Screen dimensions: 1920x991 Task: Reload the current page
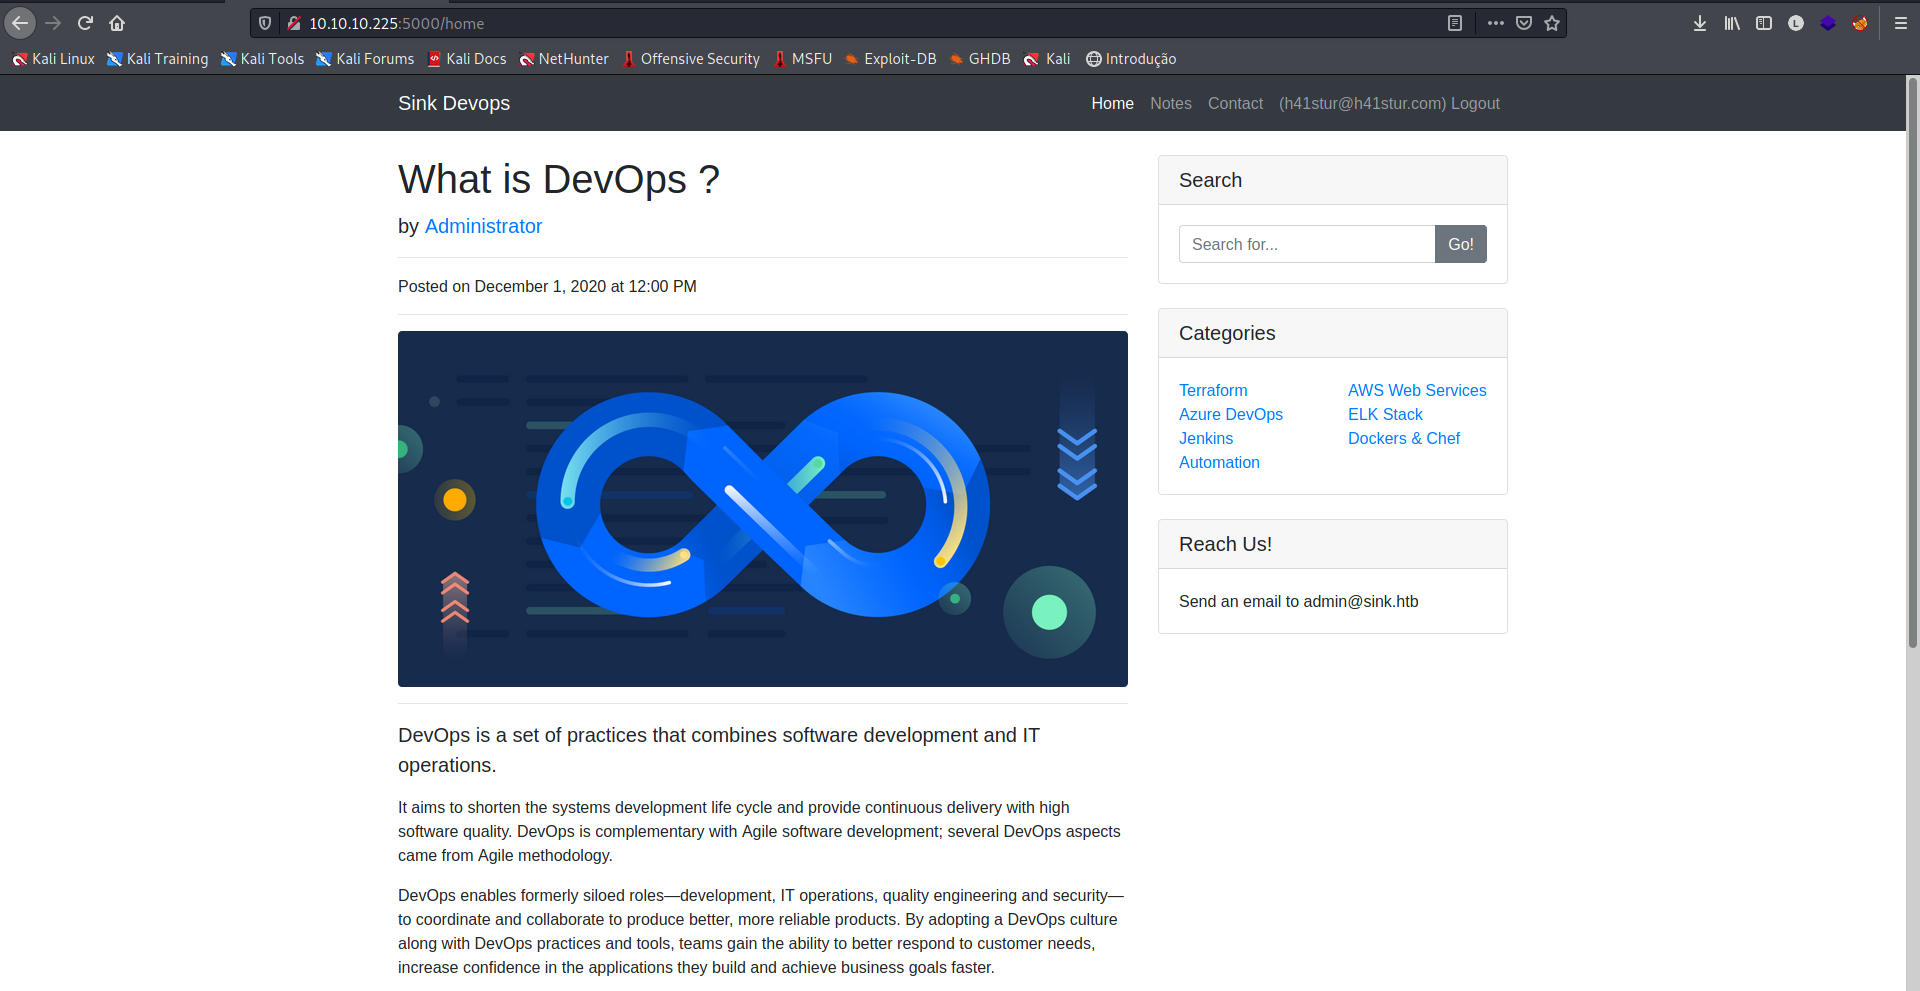click(85, 23)
